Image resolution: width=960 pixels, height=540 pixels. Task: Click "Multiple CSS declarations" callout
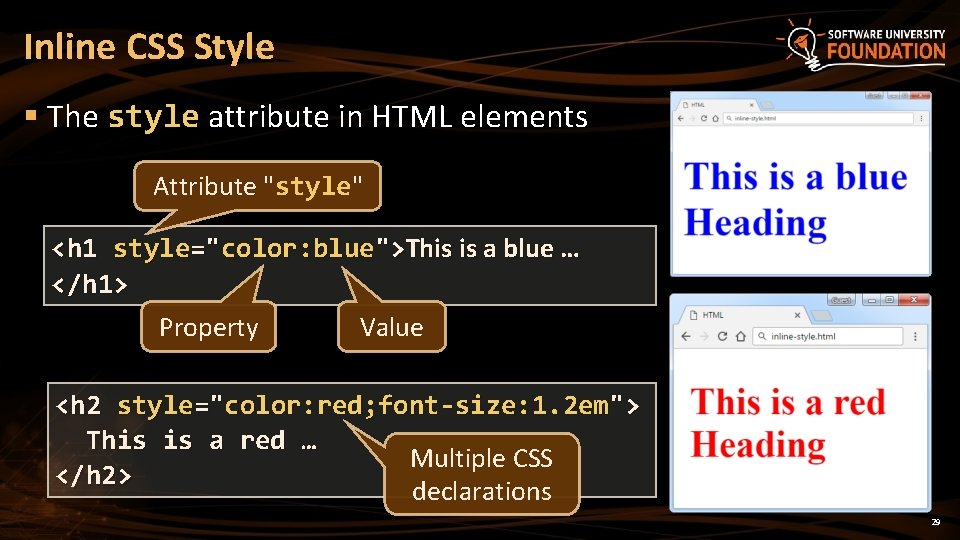point(482,474)
